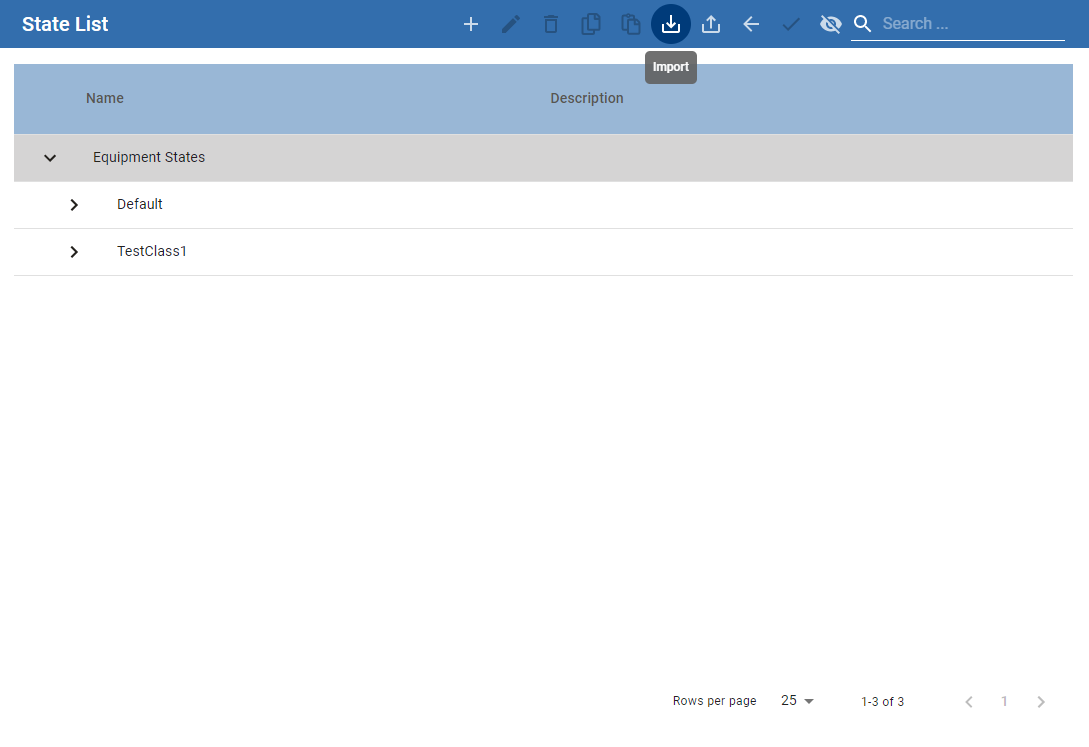Screen dimensions: 1089x747
Task: Collapse the Equipment States group chevron
Action: point(50,158)
